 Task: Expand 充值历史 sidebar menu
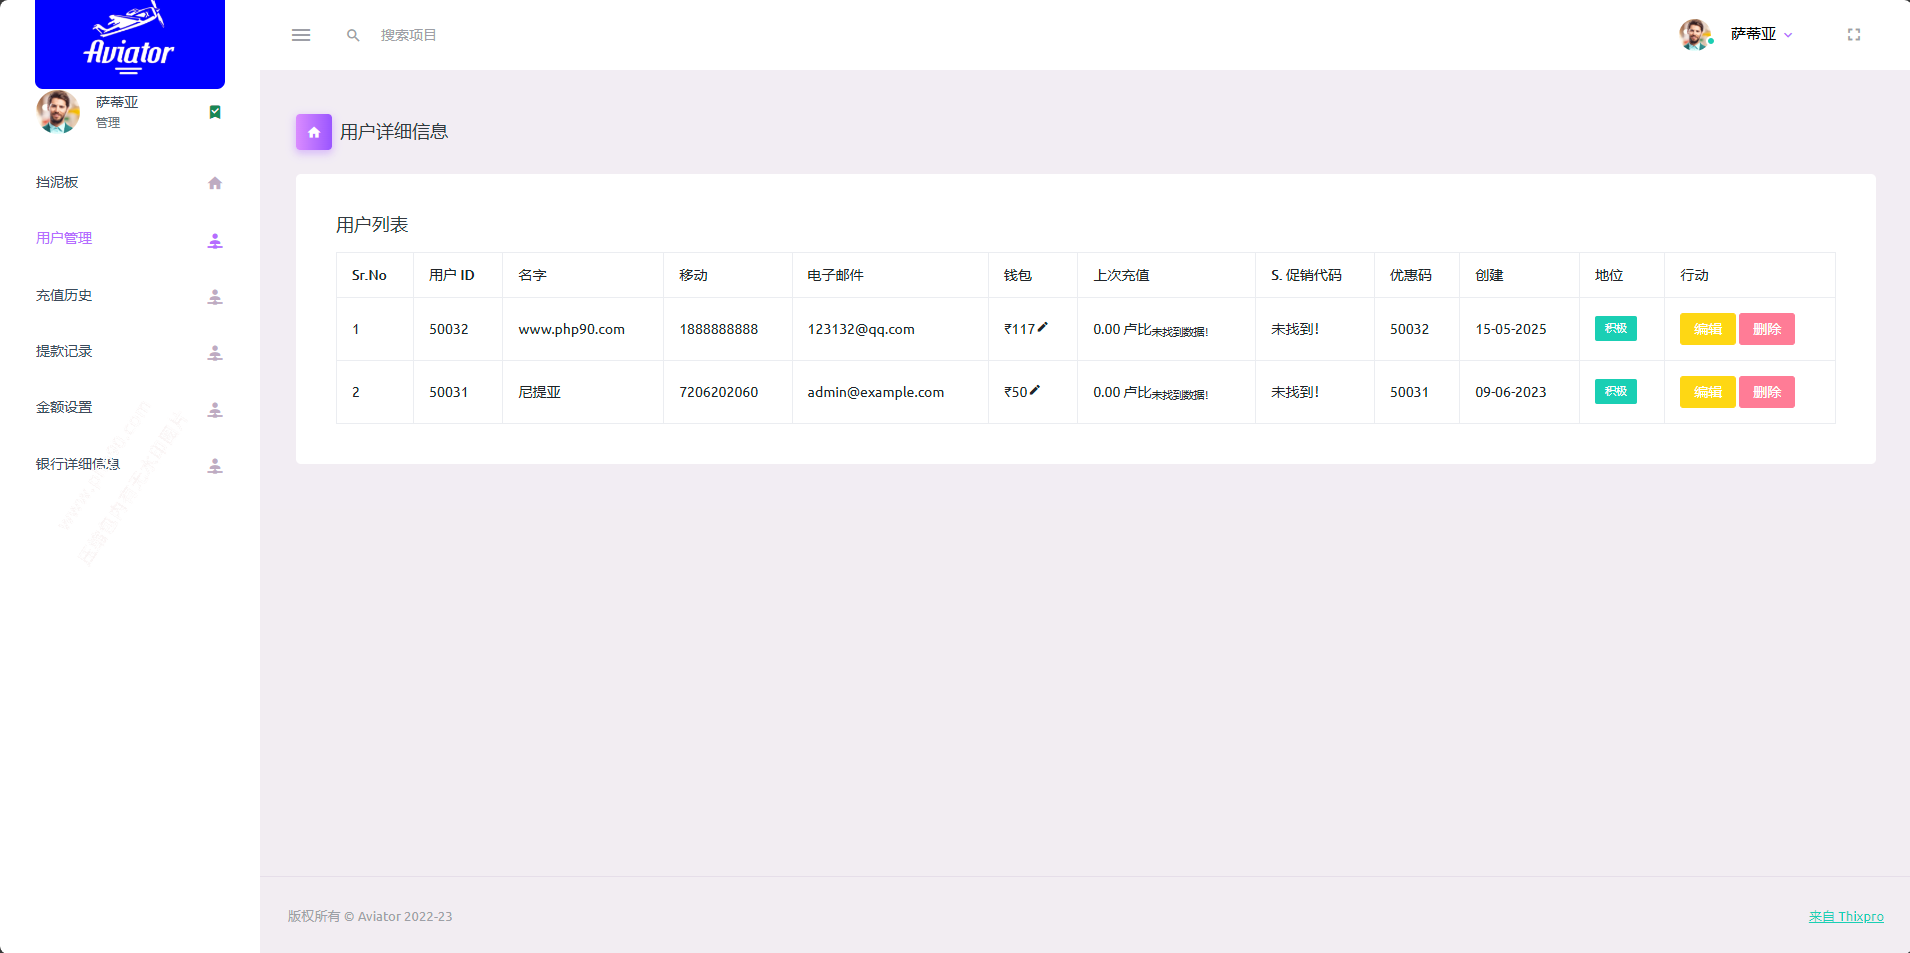coord(64,295)
